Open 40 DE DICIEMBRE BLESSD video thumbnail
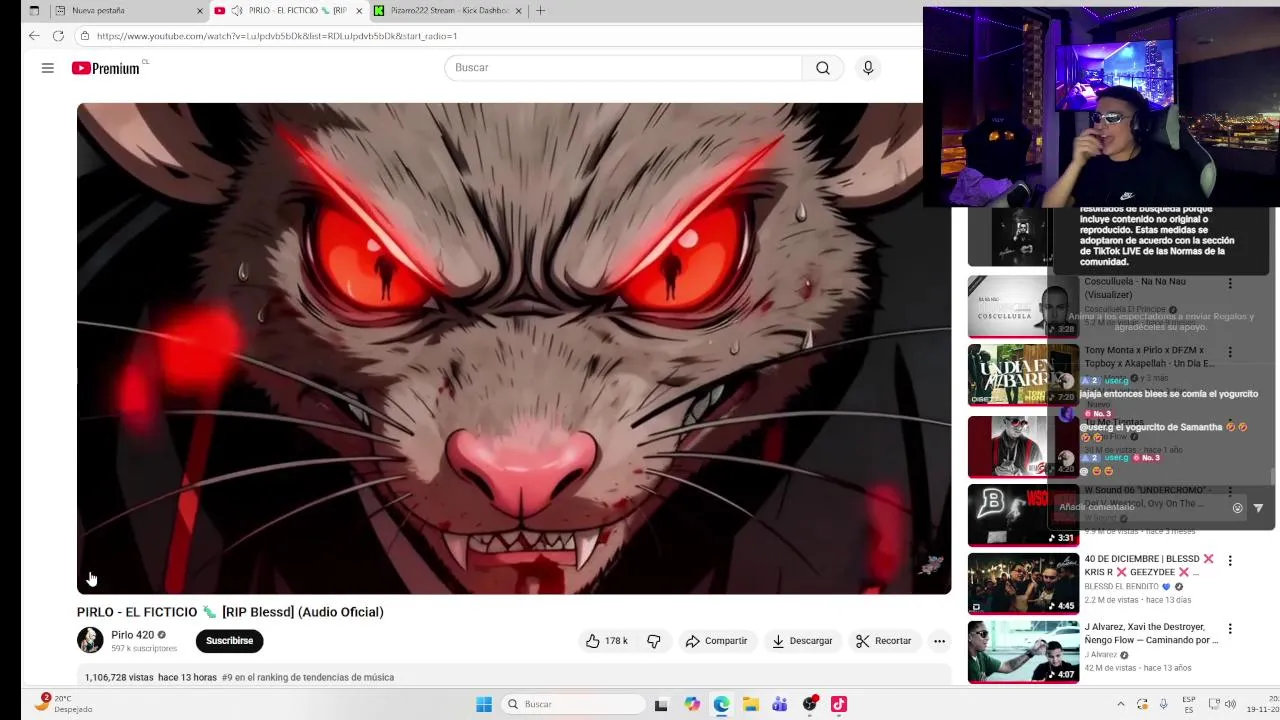This screenshot has width=1280, height=720. (x=1023, y=583)
